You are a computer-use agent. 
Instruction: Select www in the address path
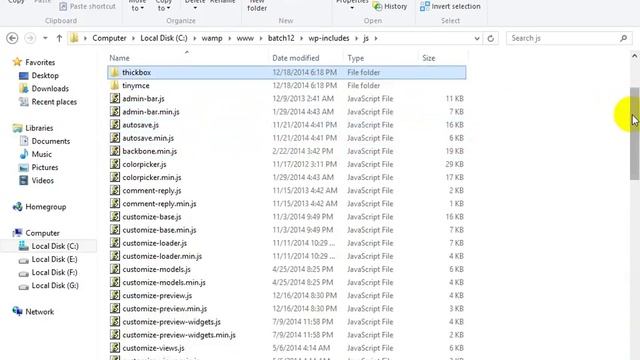pos(245,38)
